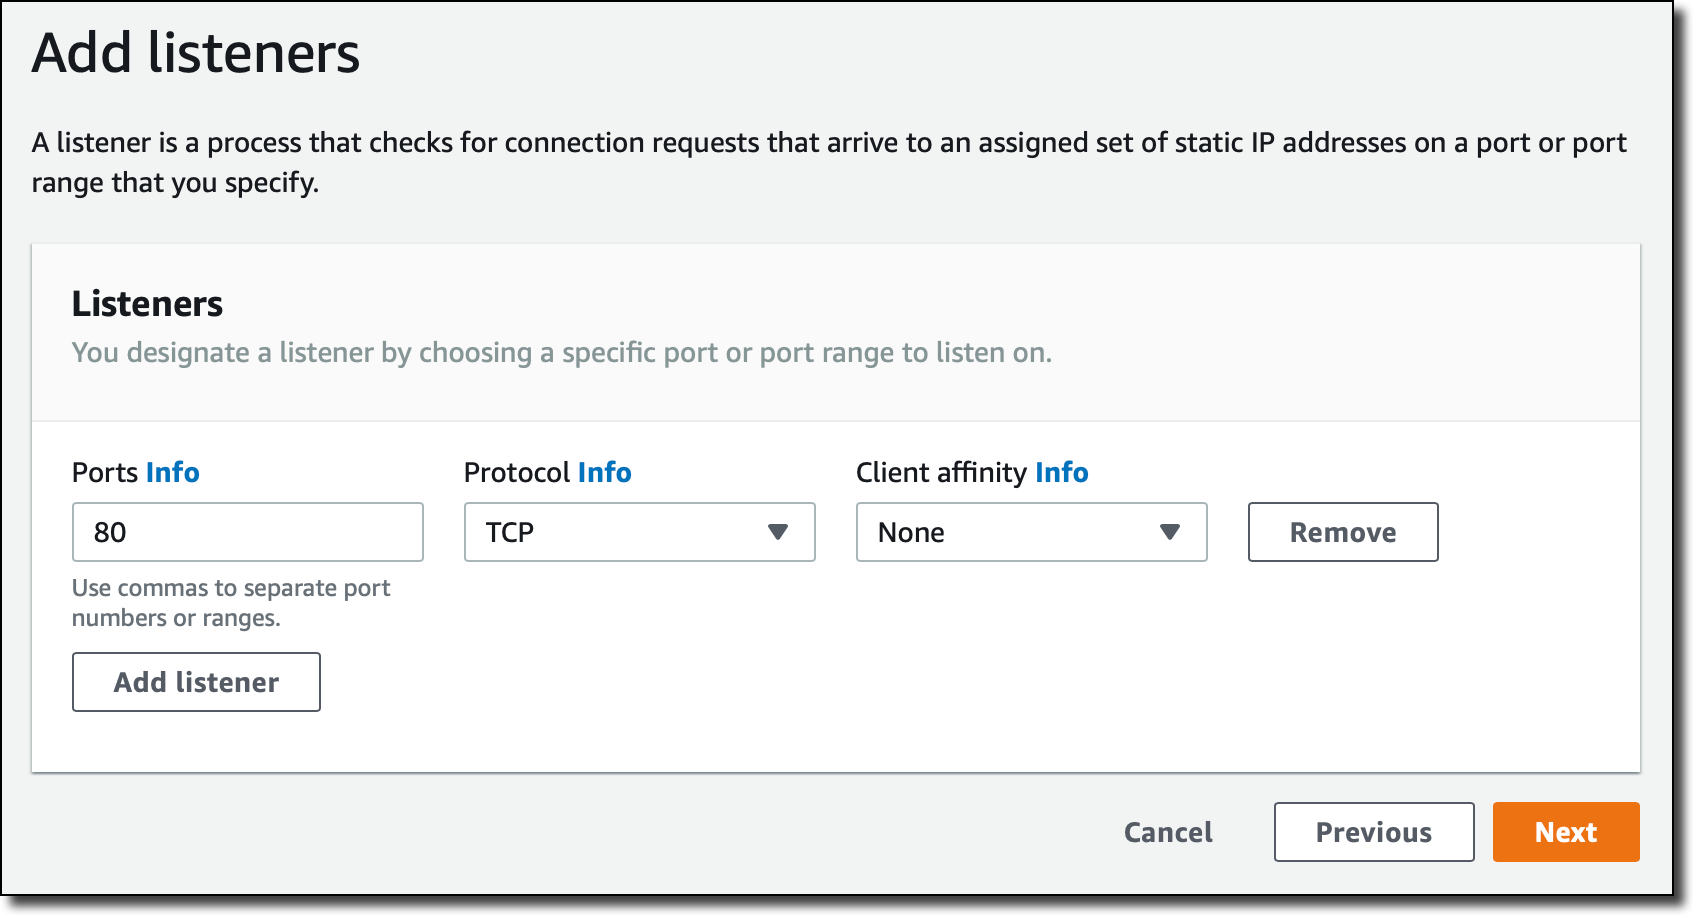Click the Ports field label
1694x916 pixels.
point(105,472)
